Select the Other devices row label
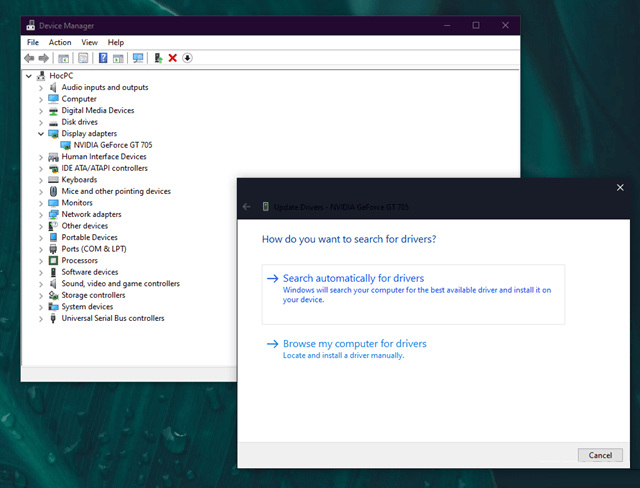 pos(85,226)
